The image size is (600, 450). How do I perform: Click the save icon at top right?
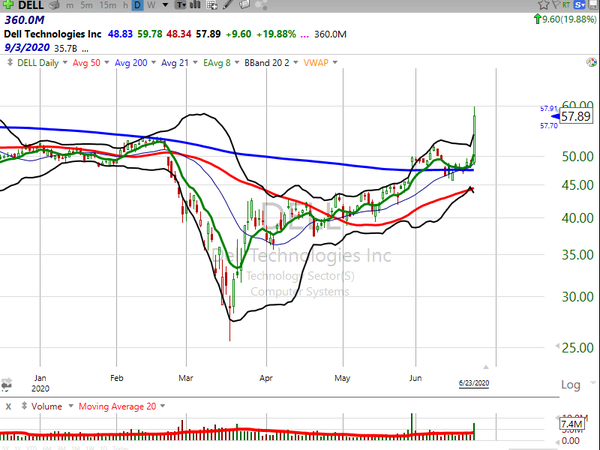(x=592, y=4)
